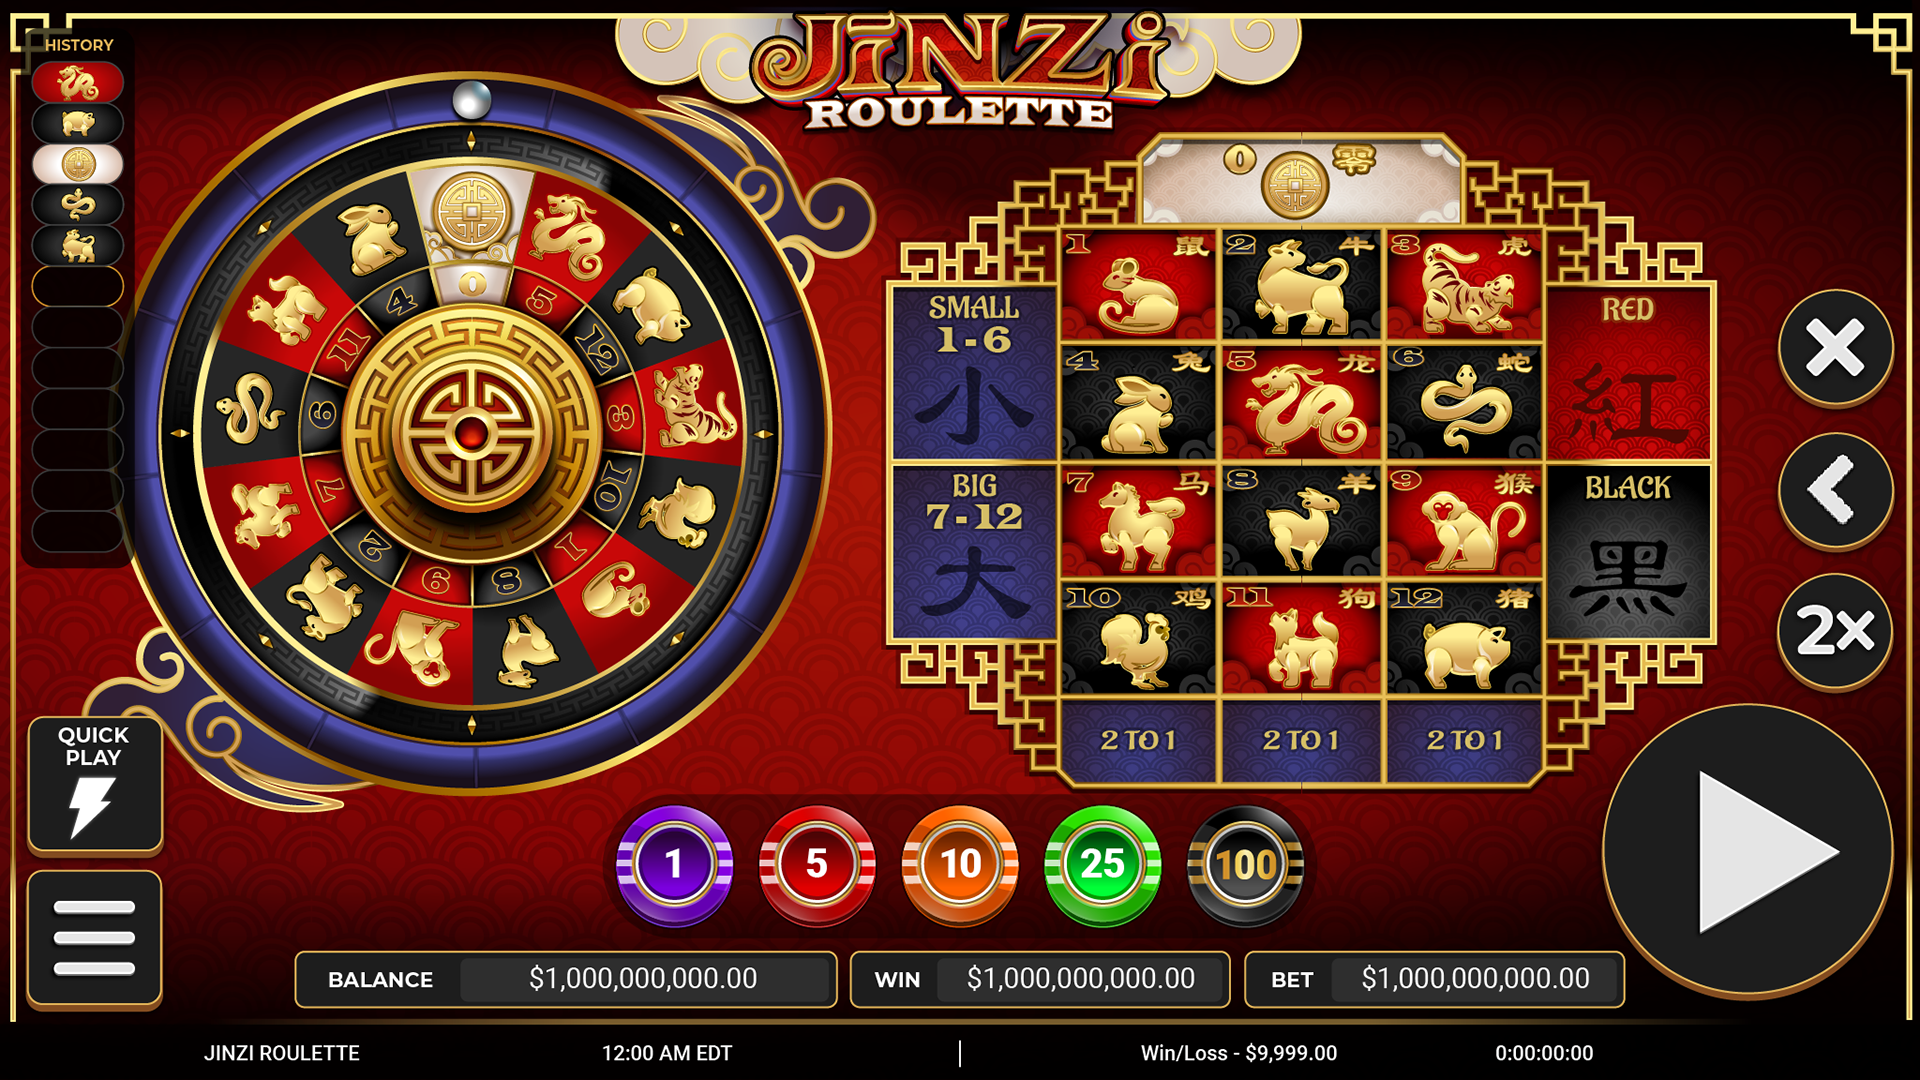Pick the green 25 chip
Viewport: 1920px width, 1080px height.
tap(1102, 864)
